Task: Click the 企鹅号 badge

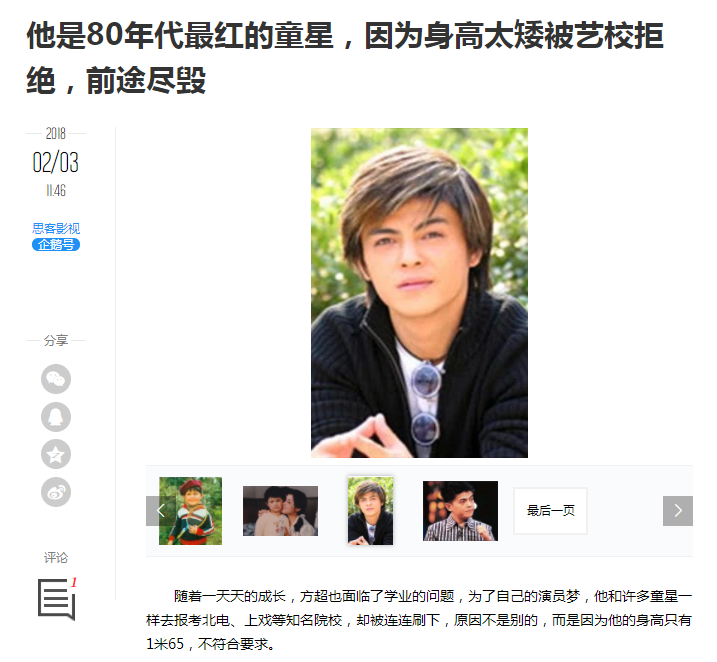Action: [56, 245]
